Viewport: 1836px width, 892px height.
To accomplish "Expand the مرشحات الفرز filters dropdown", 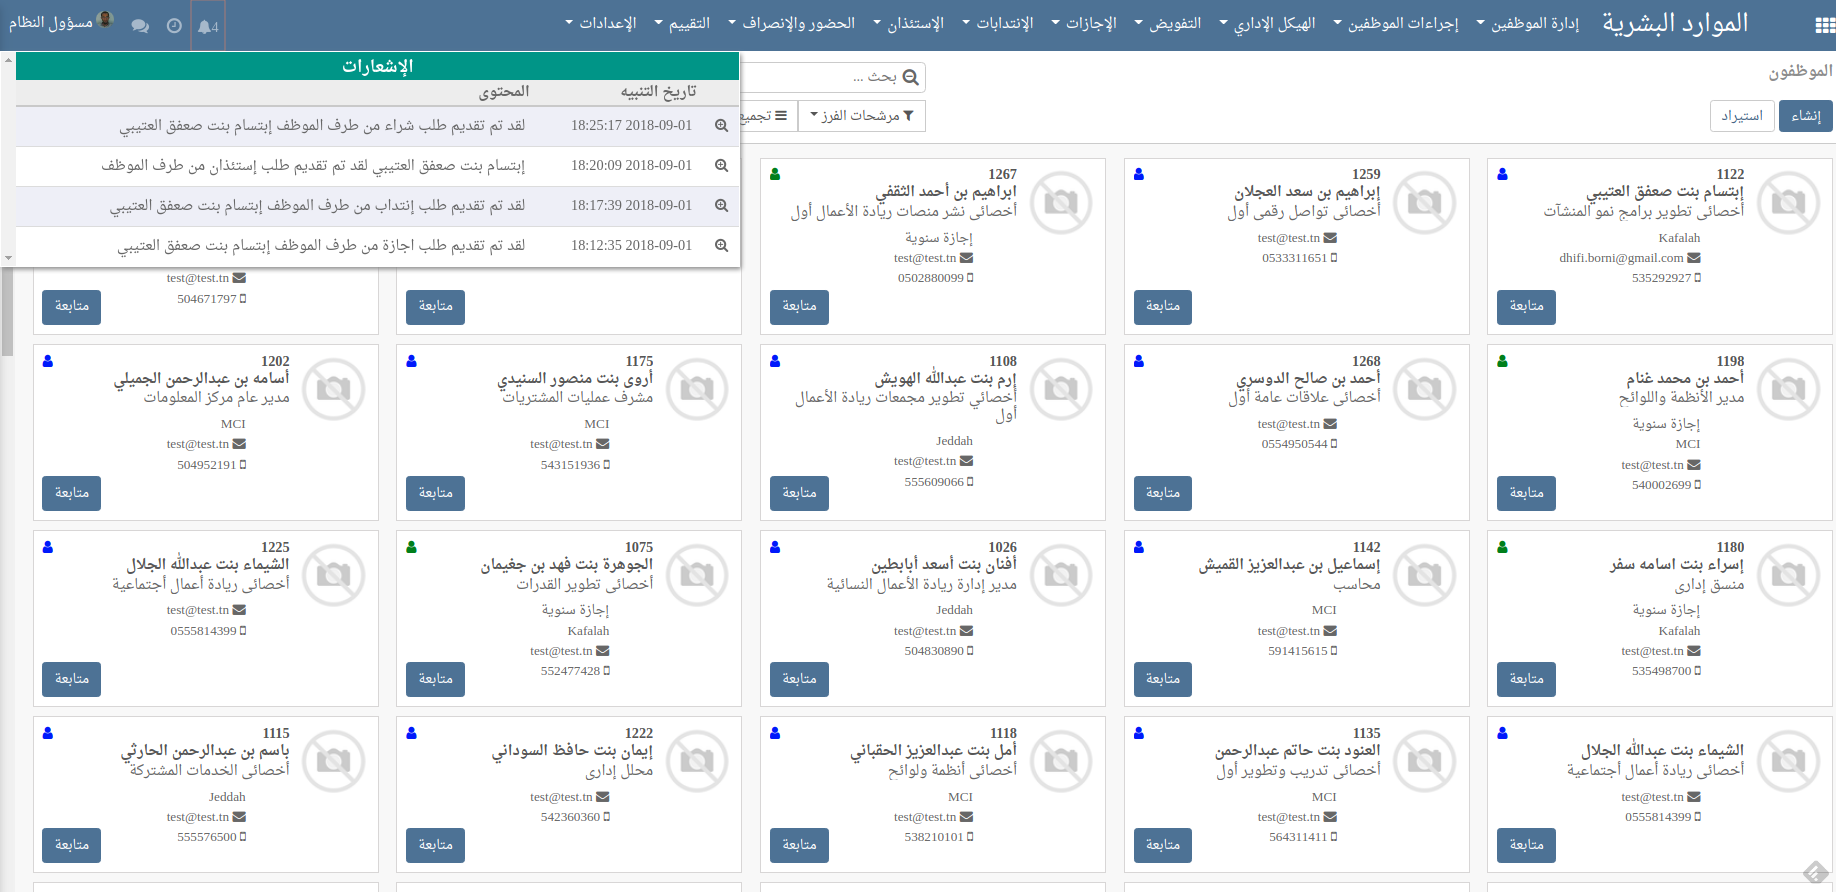I will pos(861,116).
